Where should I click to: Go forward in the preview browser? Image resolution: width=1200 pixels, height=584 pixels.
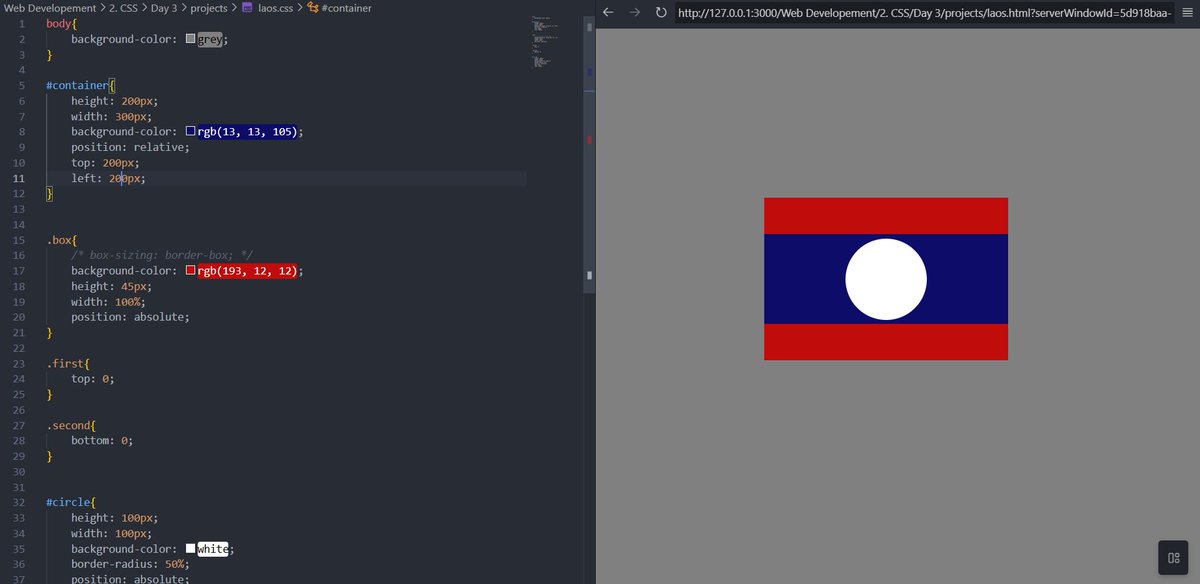634,13
